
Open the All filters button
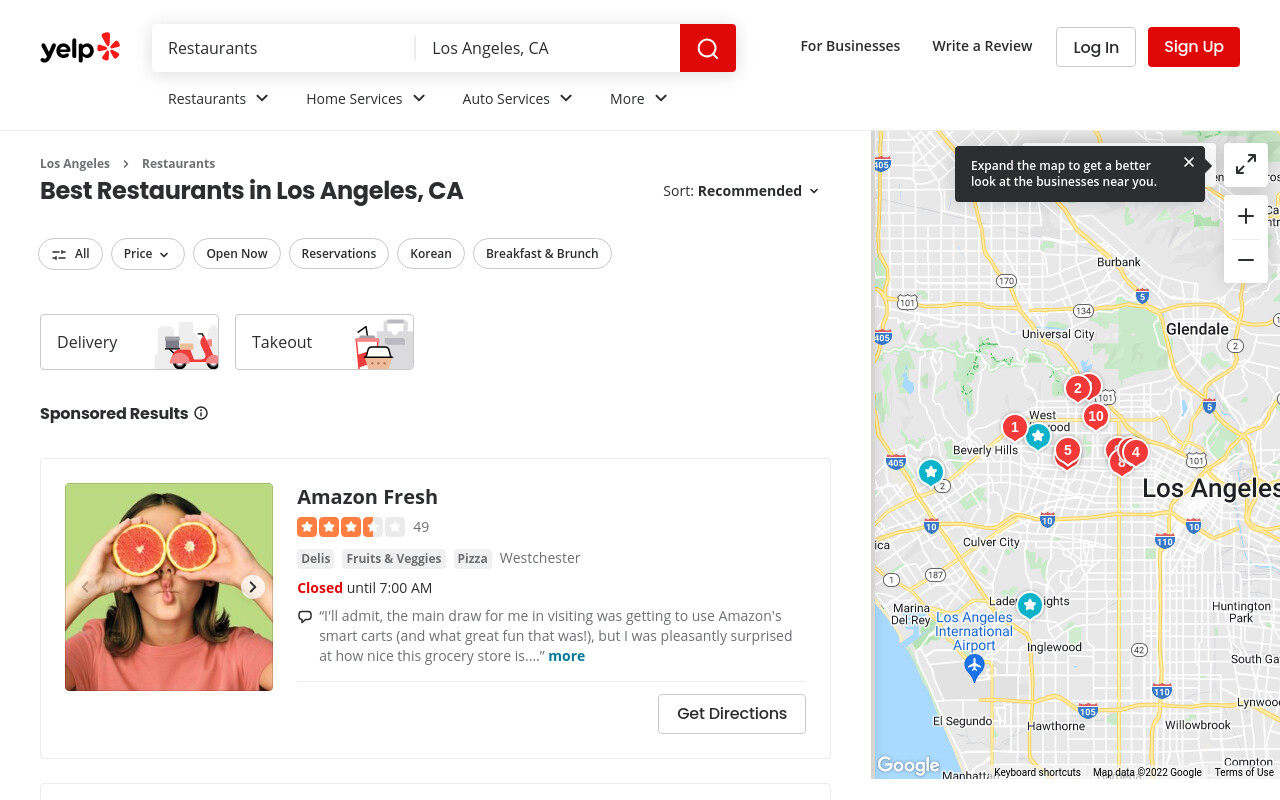(x=71, y=254)
